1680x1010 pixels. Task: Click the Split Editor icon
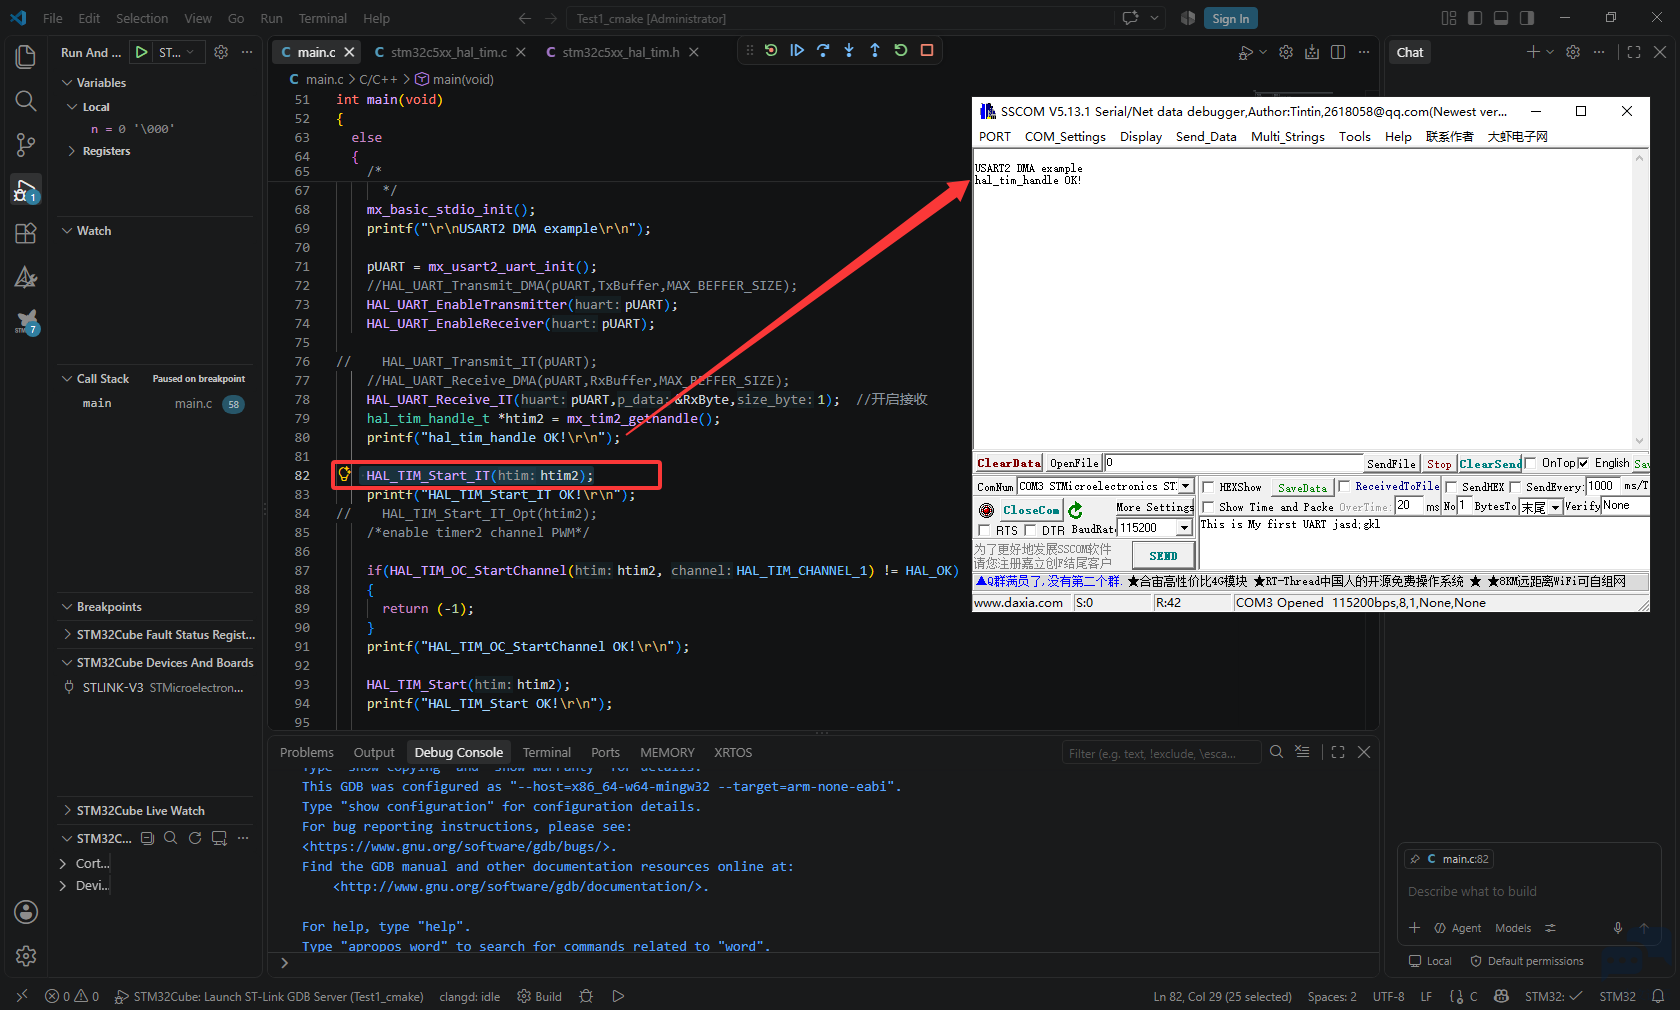tap(1338, 52)
